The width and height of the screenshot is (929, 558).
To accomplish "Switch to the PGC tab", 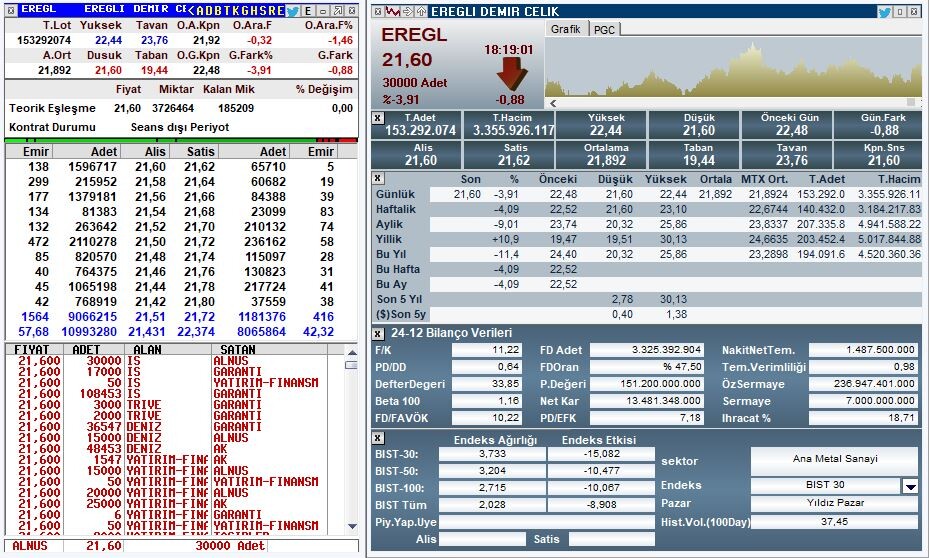I will click(x=604, y=30).
